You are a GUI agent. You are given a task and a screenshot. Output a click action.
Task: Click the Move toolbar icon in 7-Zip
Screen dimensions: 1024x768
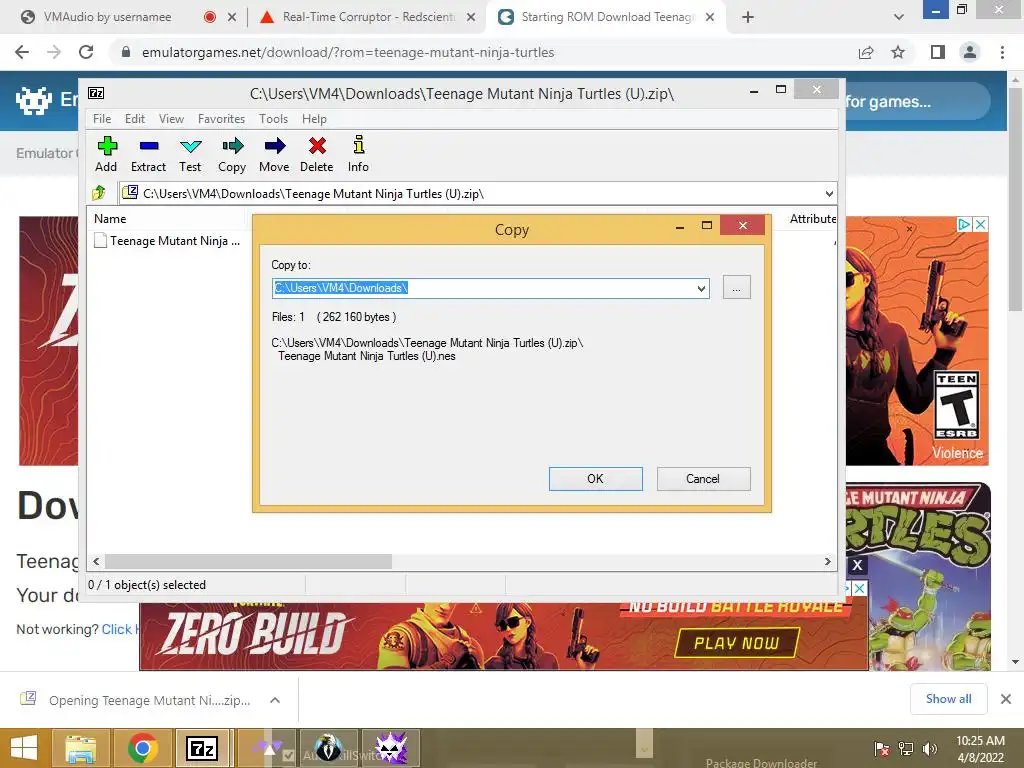coord(274,154)
